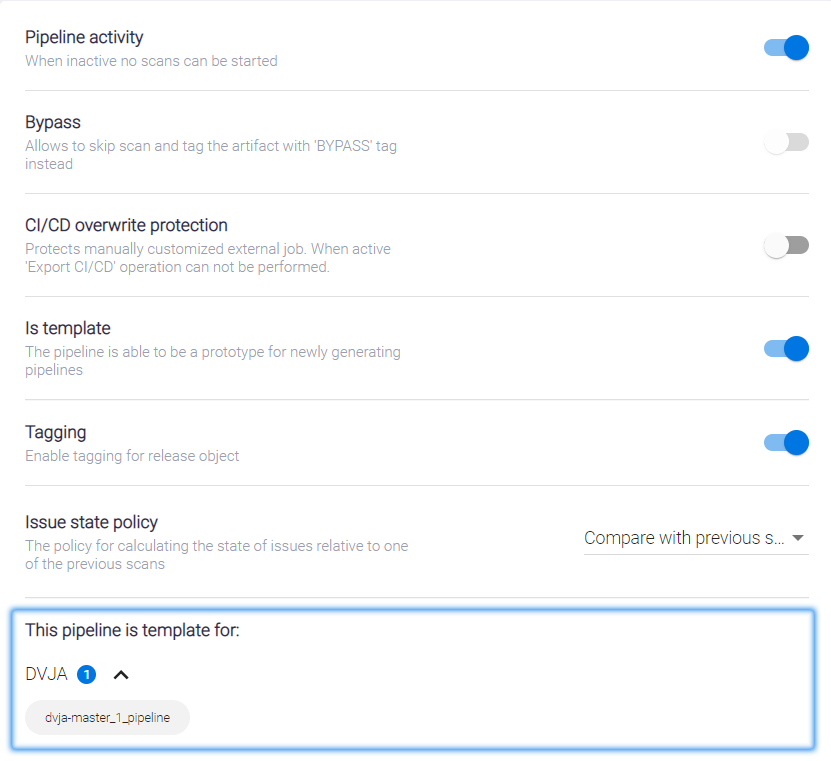Disable the Is template switch
This screenshot has height=761, width=831.
(786, 349)
